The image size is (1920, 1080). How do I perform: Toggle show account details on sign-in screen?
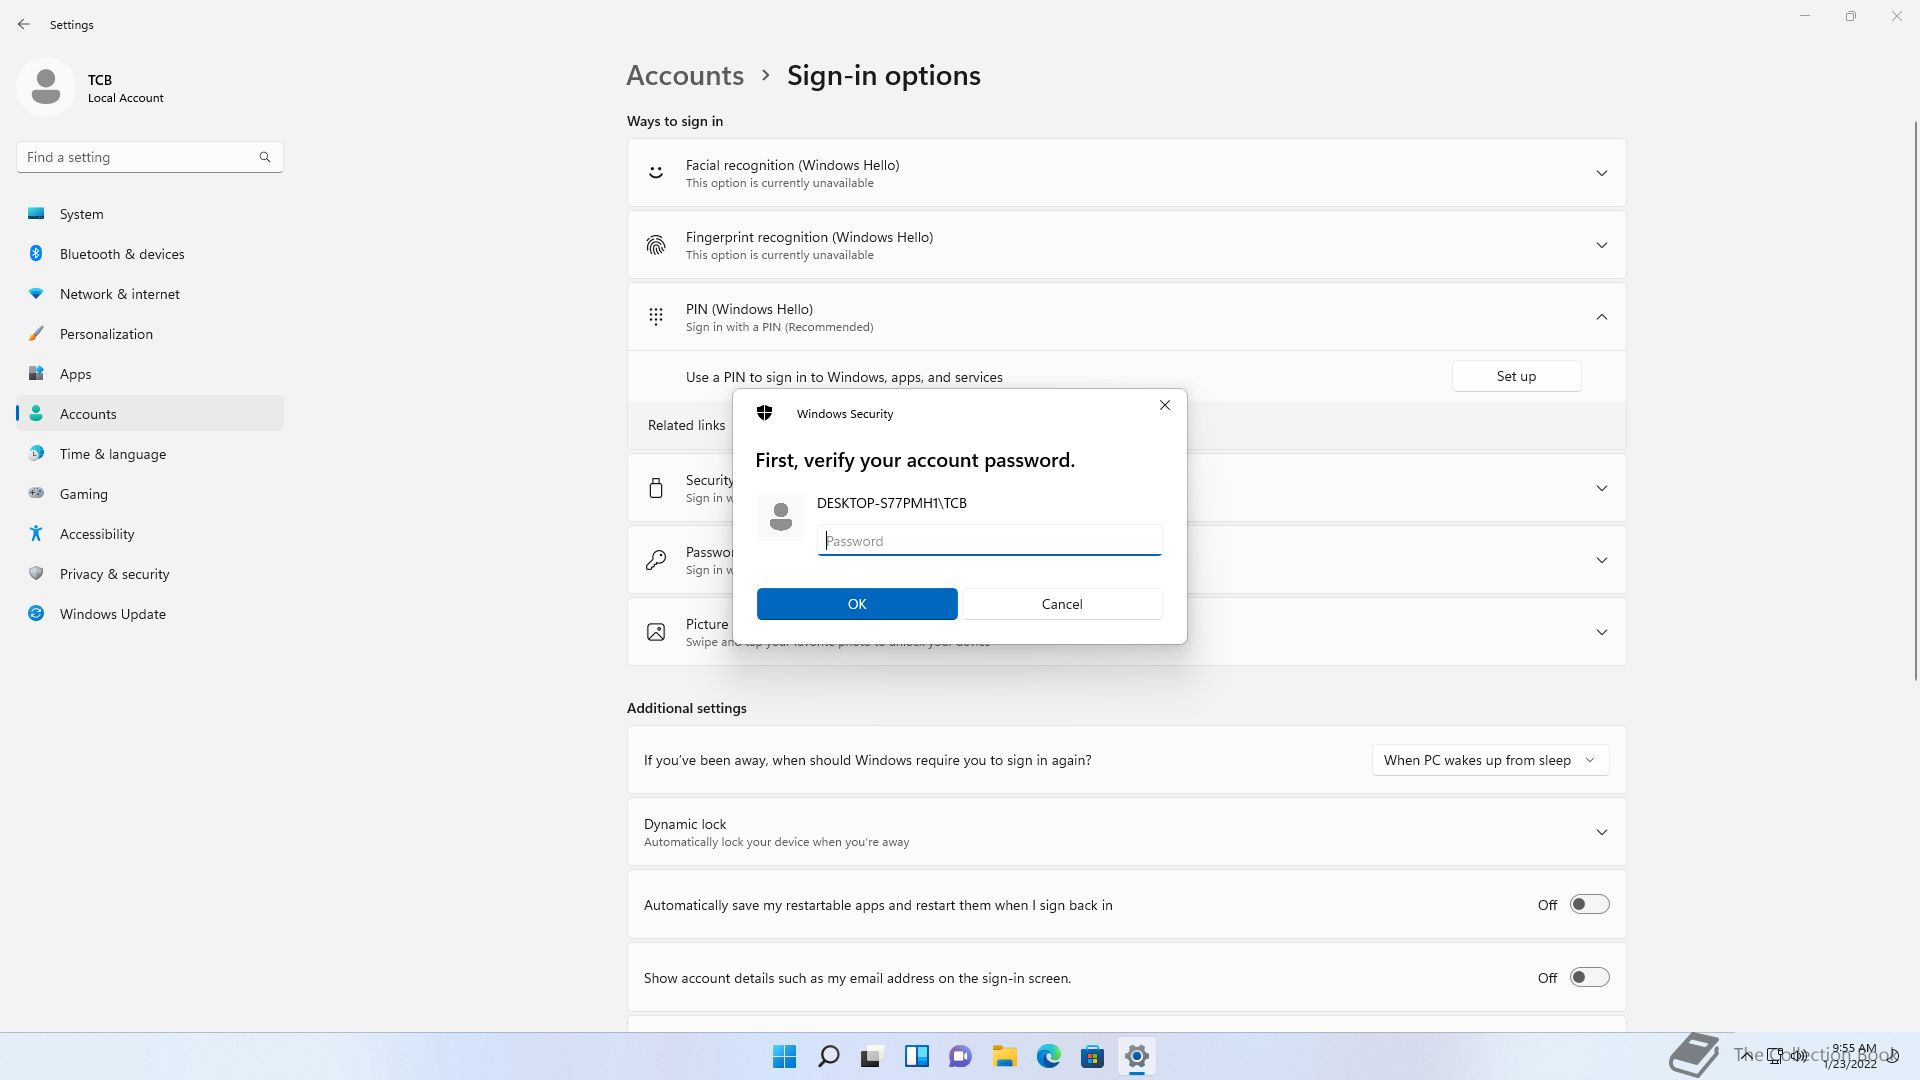pyautogui.click(x=1588, y=977)
